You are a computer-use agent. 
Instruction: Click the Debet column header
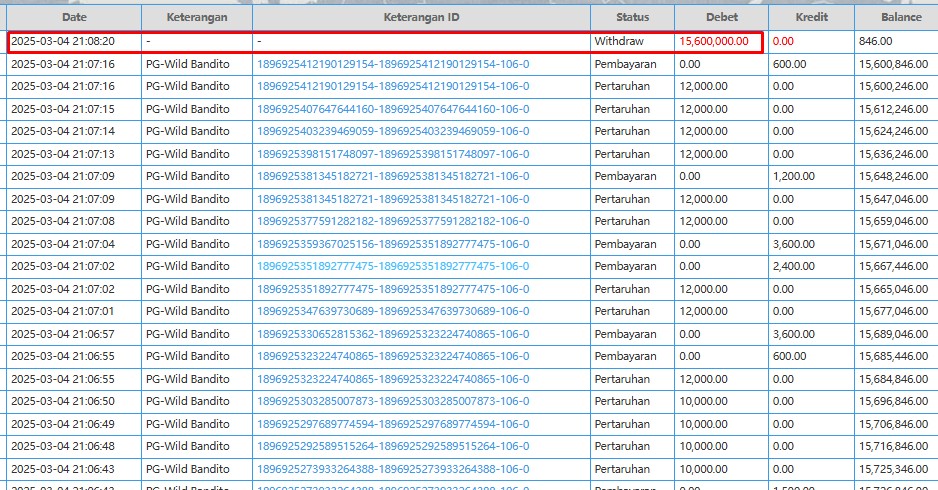(x=721, y=17)
